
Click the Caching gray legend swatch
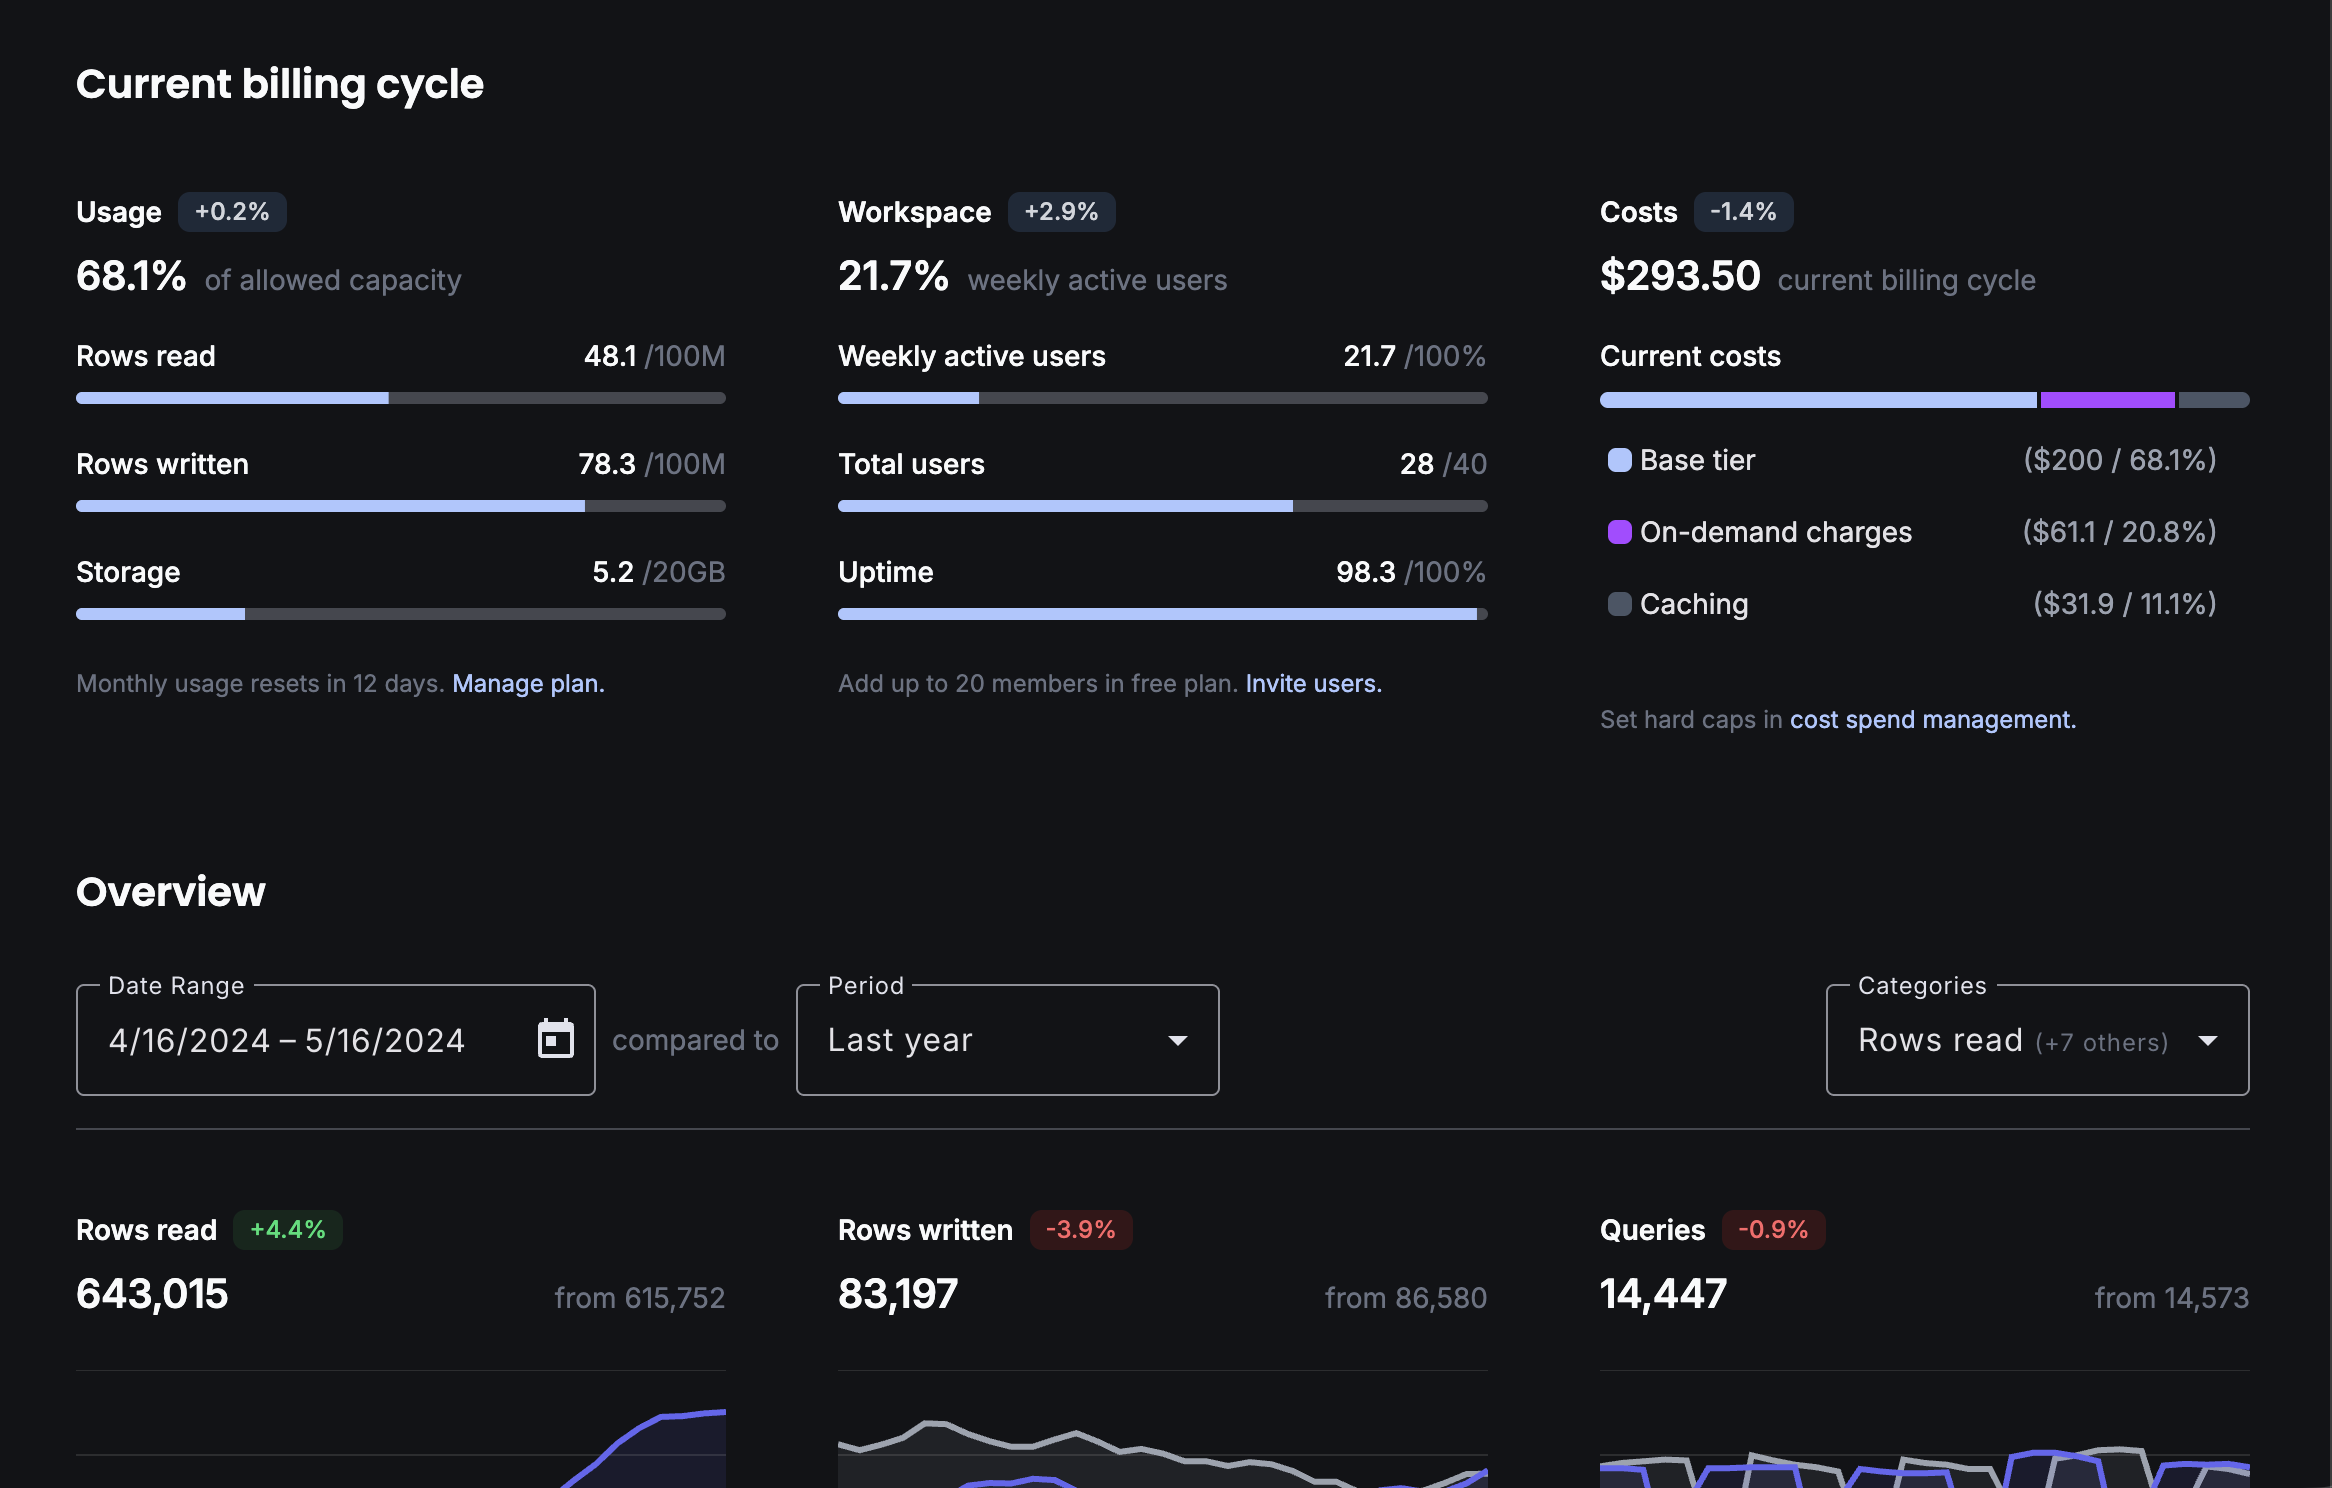click(x=1619, y=604)
